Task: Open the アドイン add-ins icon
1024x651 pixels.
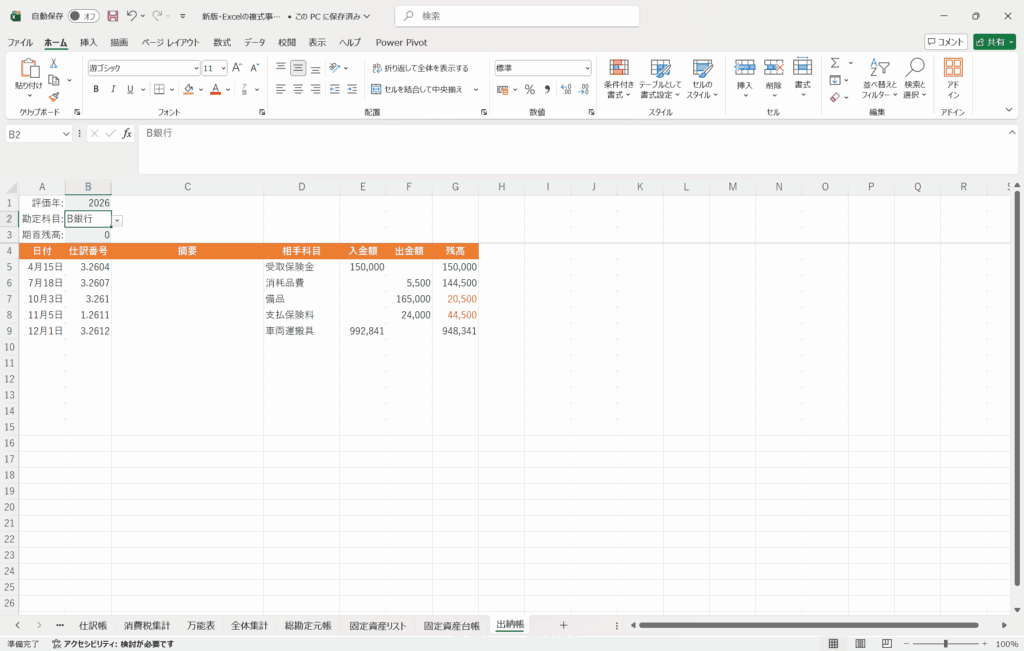Action: coord(953,77)
